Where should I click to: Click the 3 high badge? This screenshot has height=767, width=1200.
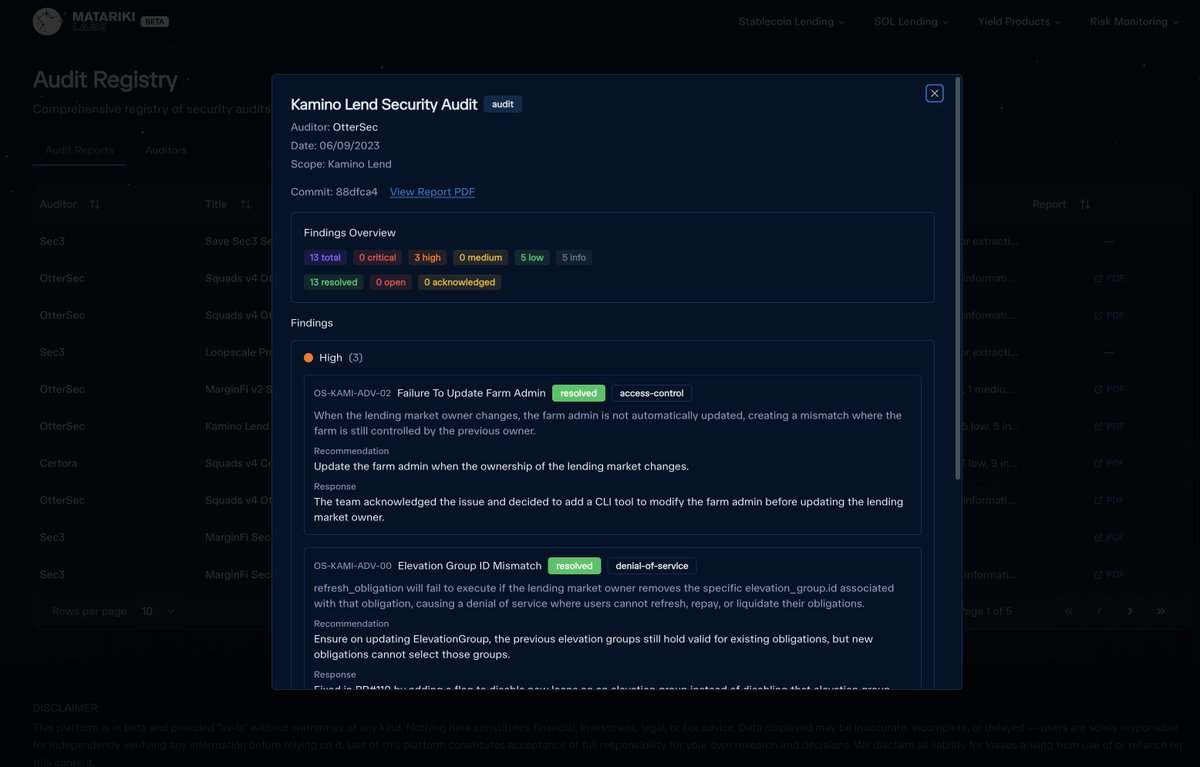(x=427, y=257)
